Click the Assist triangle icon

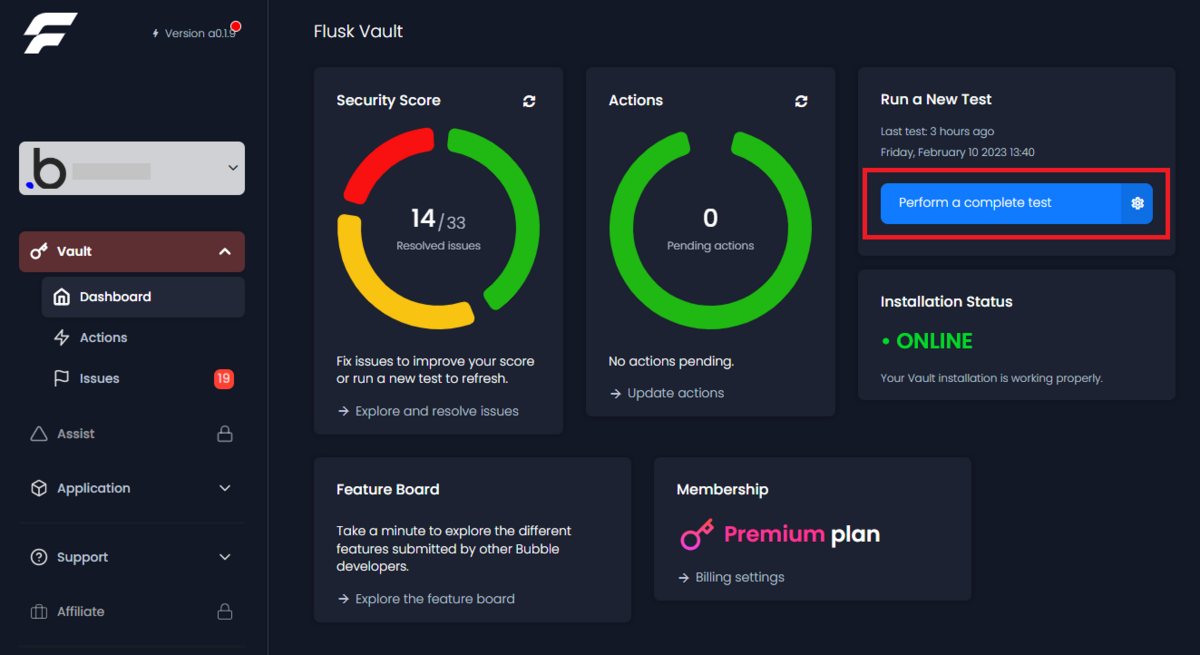37,433
